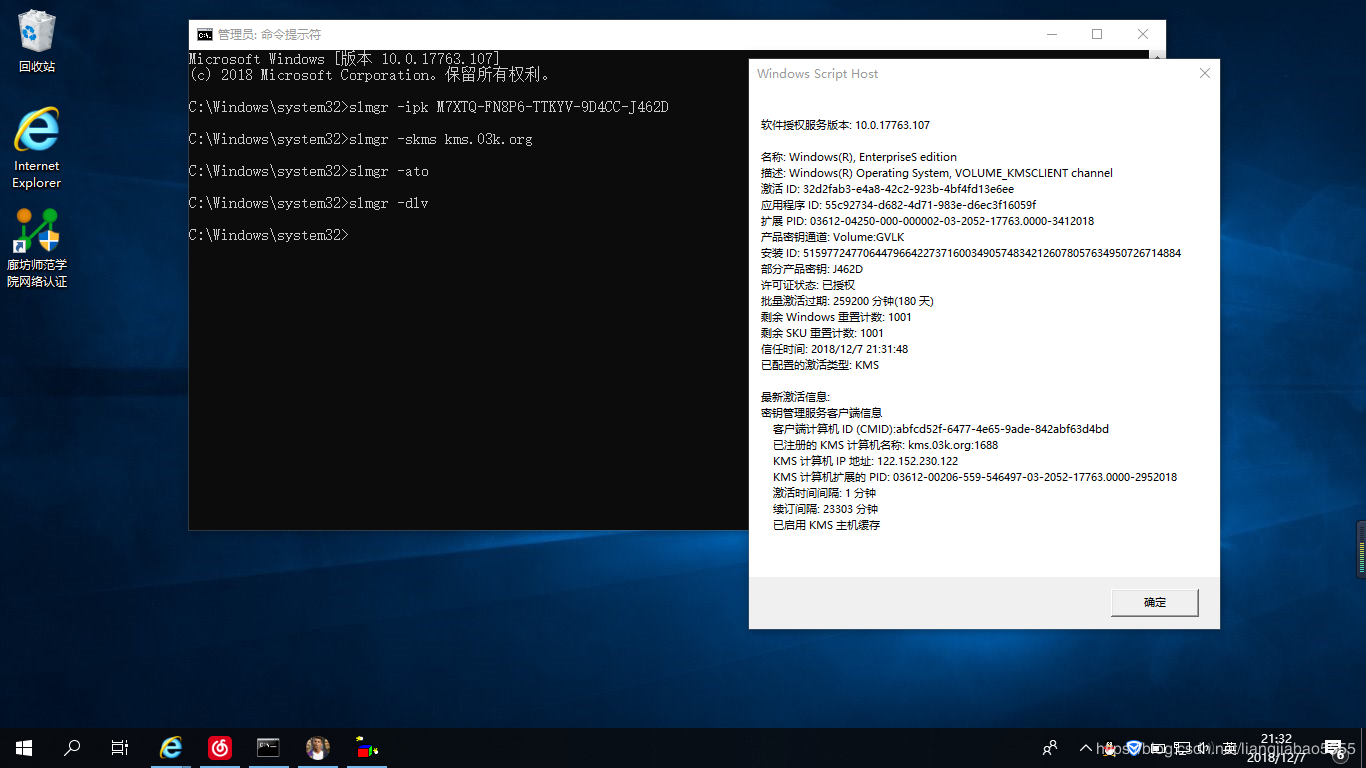Open the Command Prompt title bar system icon
The height and width of the screenshot is (768, 1366).
pos(204,34)
